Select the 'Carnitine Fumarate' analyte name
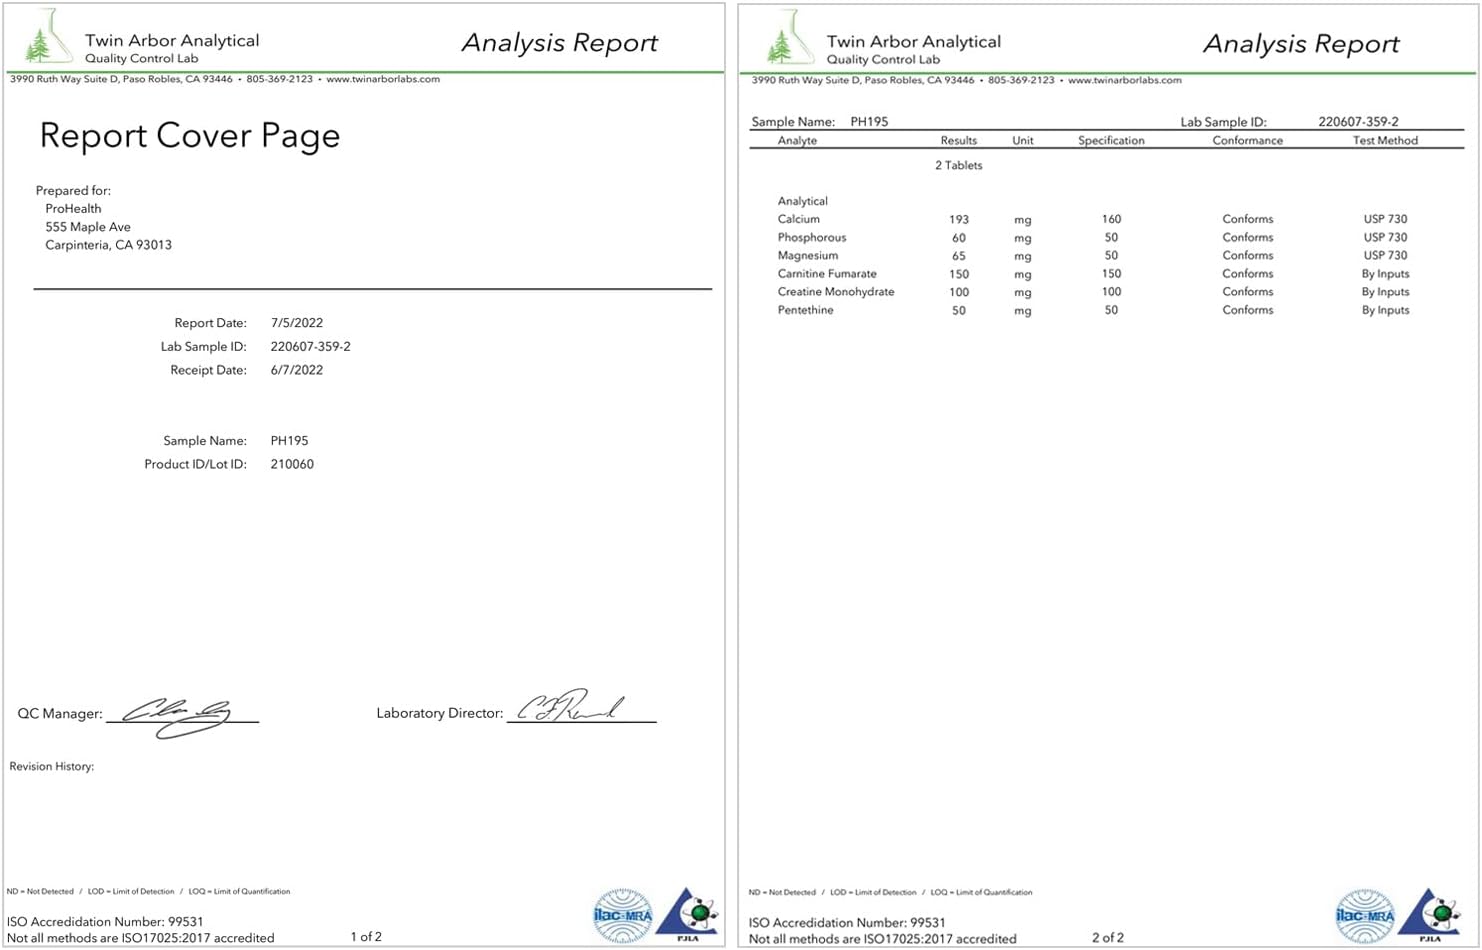Screen dimensions: 1482x950 pyautogui.click(x=826, y=274)
